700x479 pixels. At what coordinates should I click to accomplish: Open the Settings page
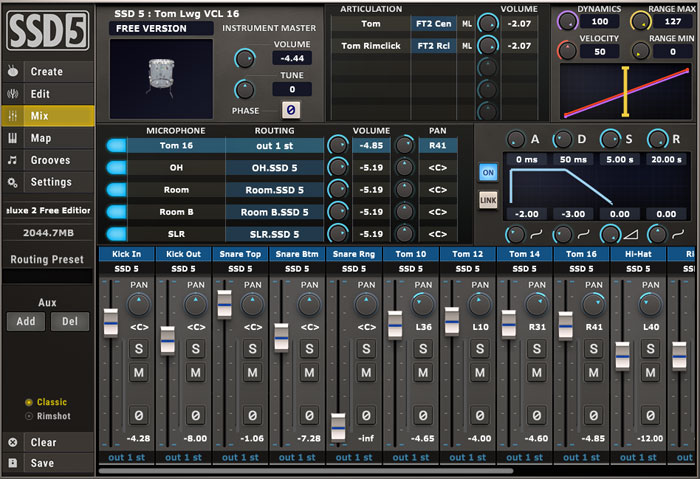48,182
